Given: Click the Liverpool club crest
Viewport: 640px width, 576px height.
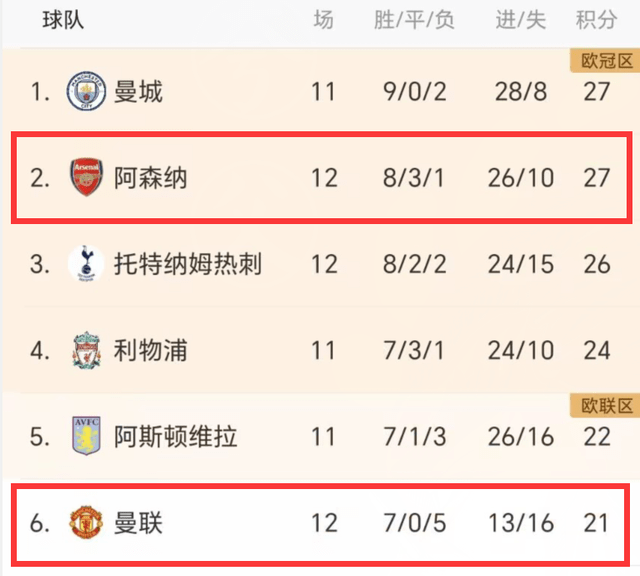Looking at the screenshot, I should (87, 350).
